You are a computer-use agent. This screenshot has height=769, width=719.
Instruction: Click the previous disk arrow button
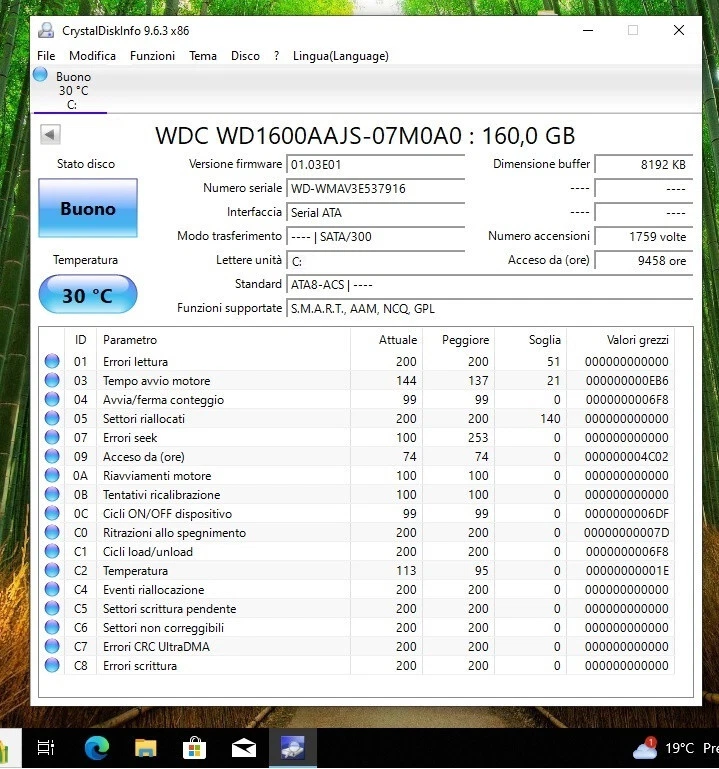pos(50,134)
